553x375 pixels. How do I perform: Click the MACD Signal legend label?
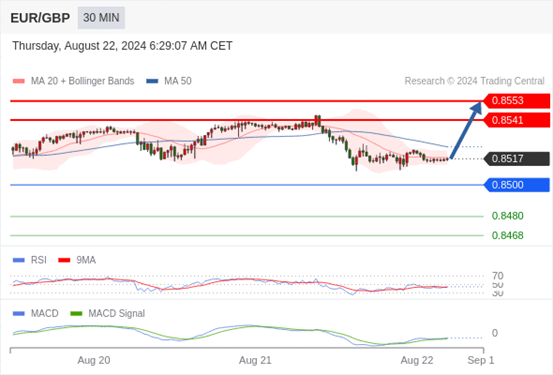[x=116, y=314]
